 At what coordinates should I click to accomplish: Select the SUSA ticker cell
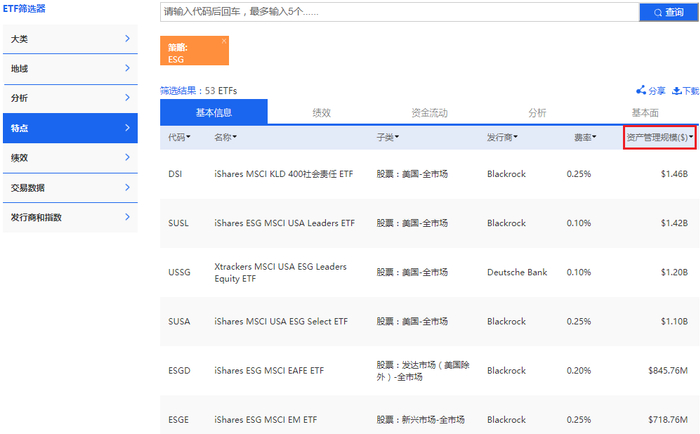179,321
